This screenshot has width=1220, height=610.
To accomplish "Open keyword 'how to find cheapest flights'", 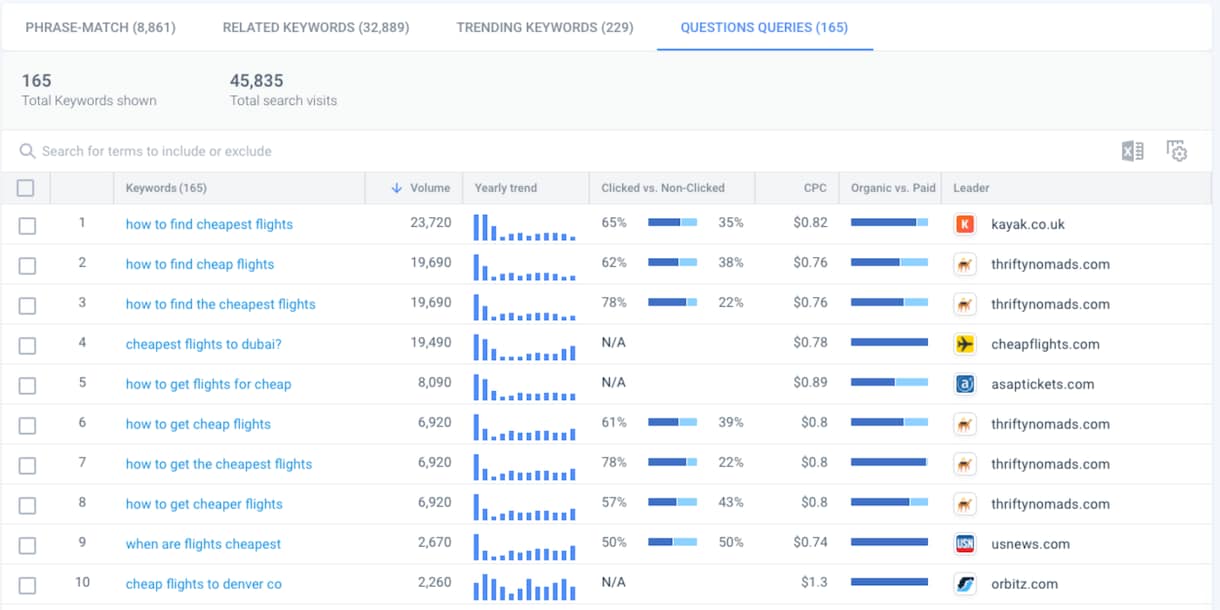I will (209, 224).
